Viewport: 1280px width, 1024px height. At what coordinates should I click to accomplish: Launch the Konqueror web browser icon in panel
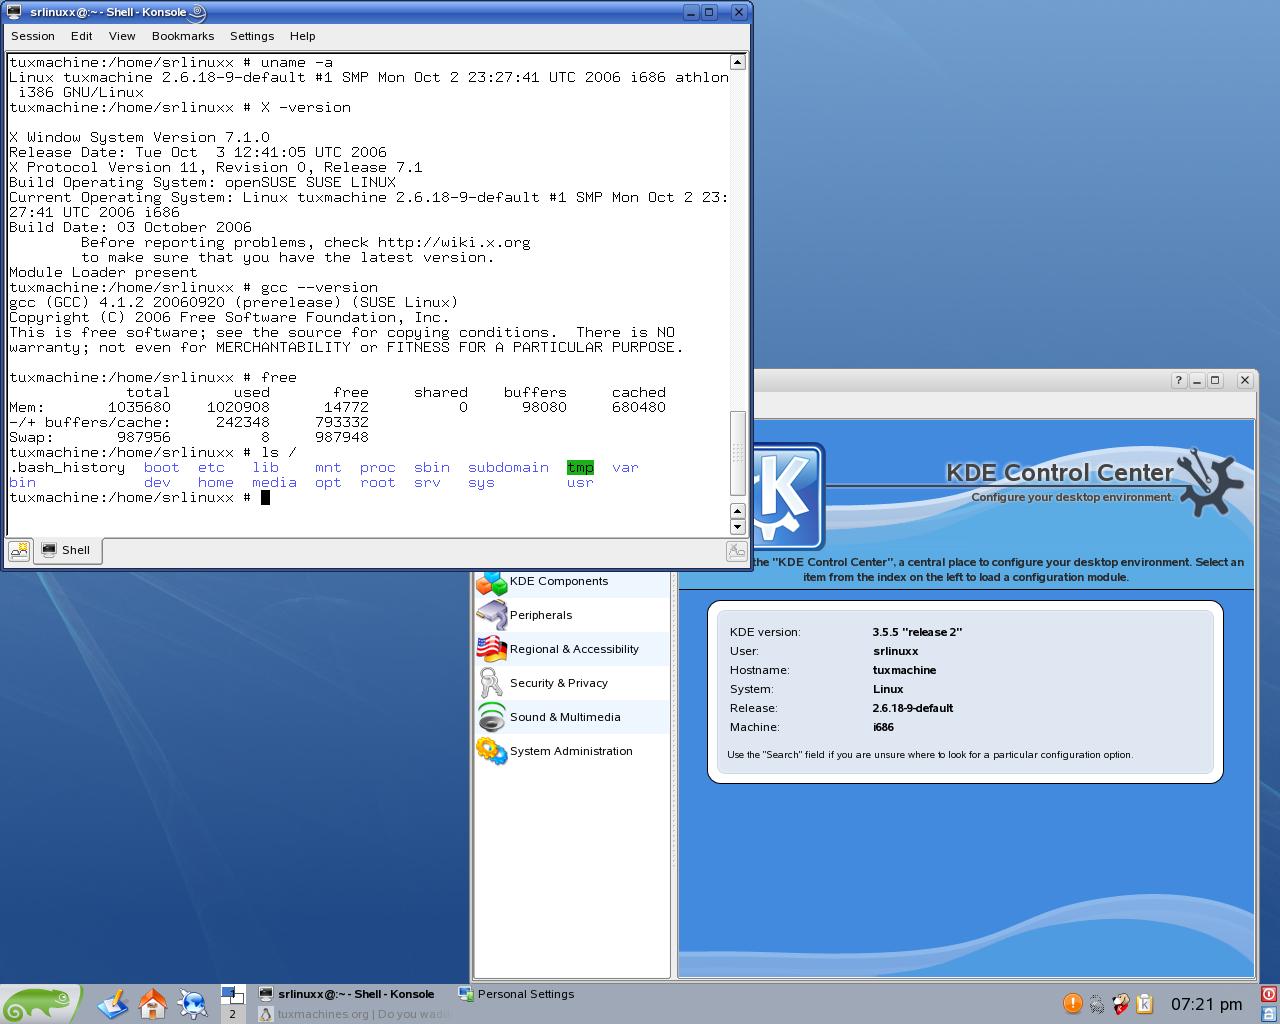point(192,1003)
